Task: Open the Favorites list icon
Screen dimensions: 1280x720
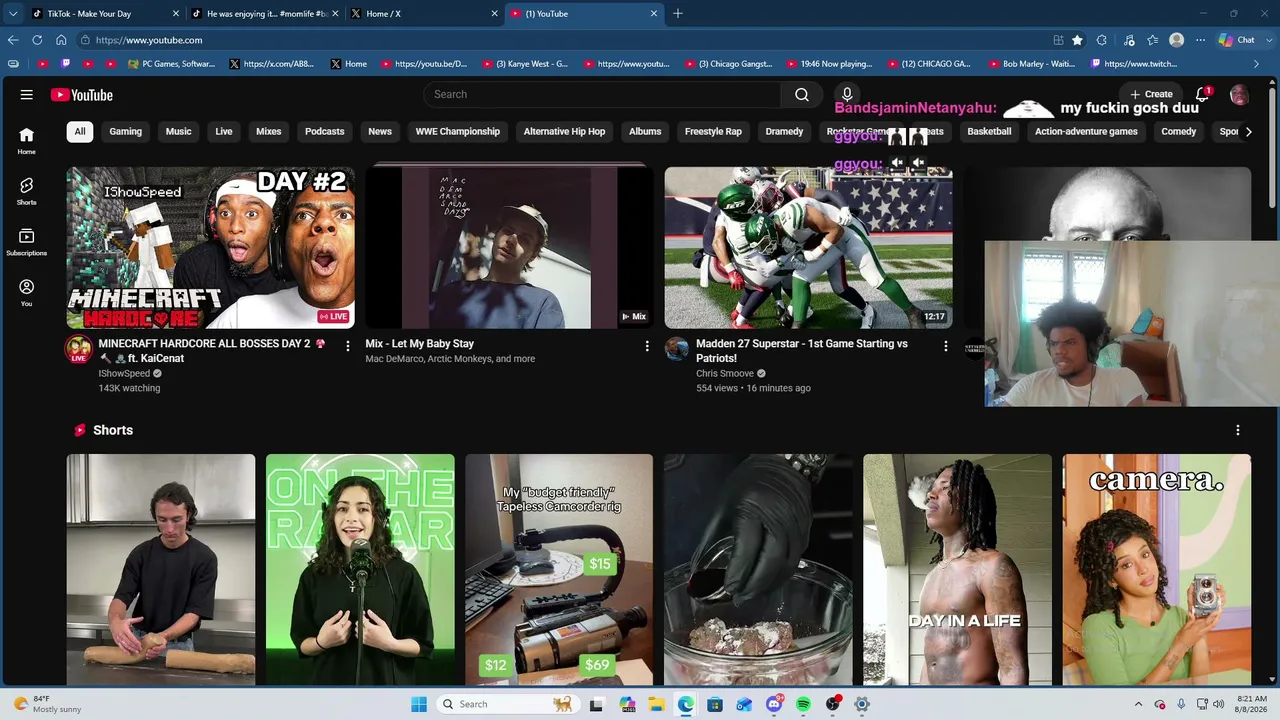Action: 1153,40
